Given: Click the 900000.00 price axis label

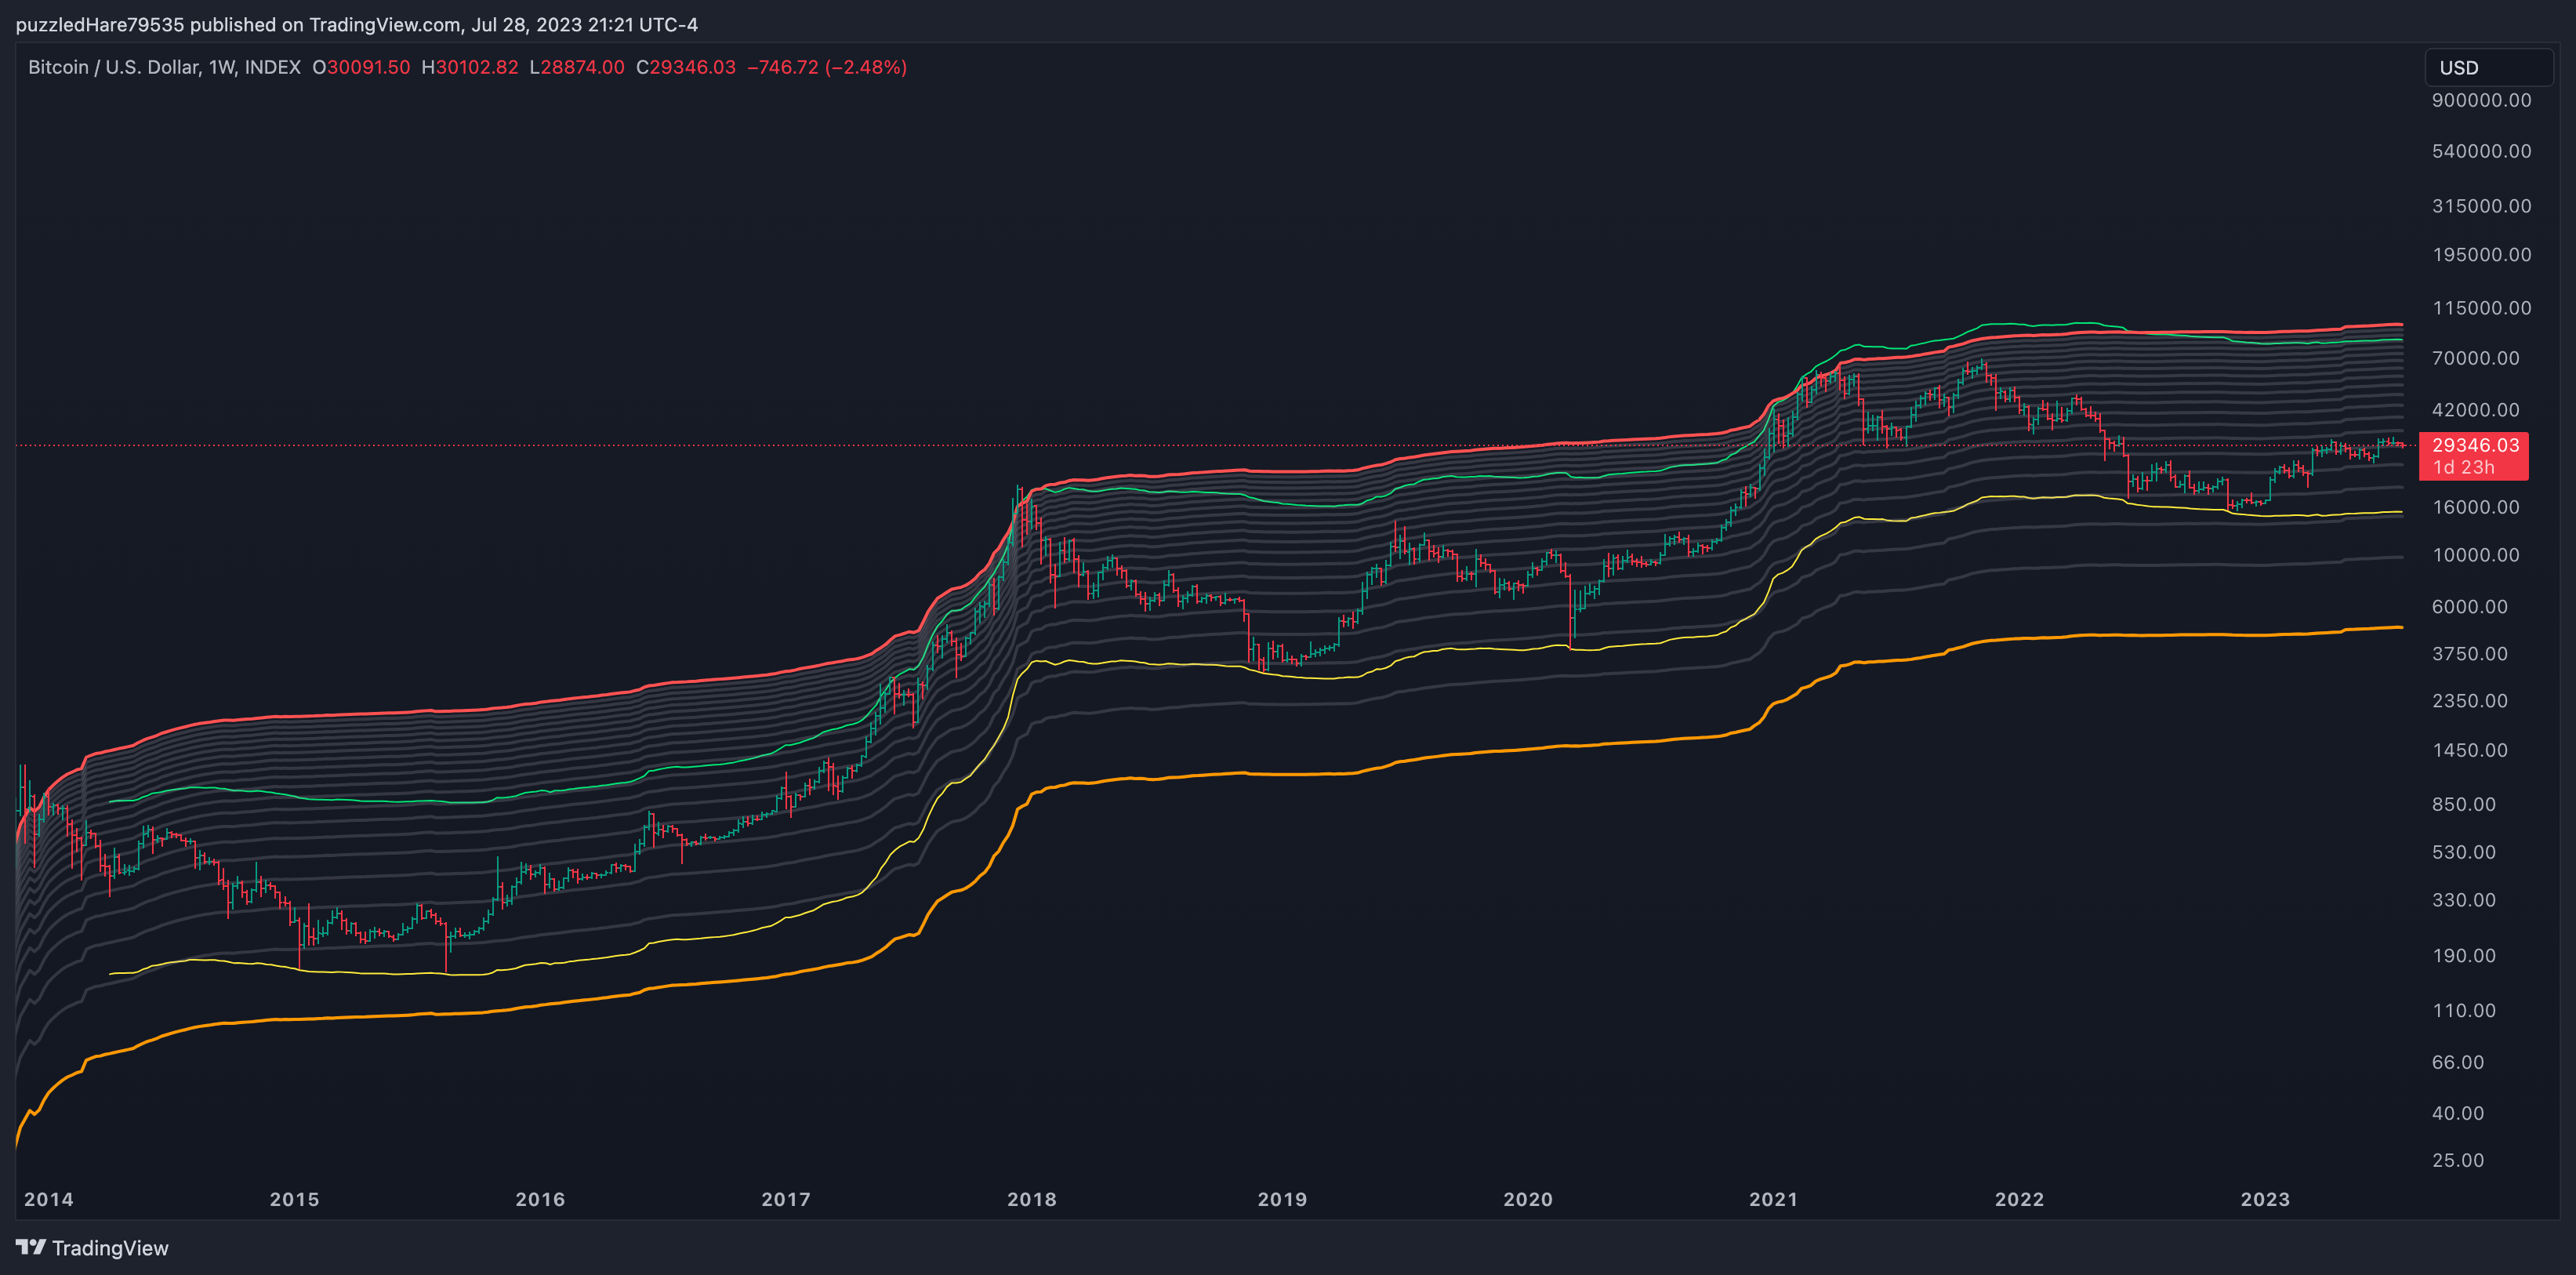Looking at the screenshot, I should [2482, 100].
